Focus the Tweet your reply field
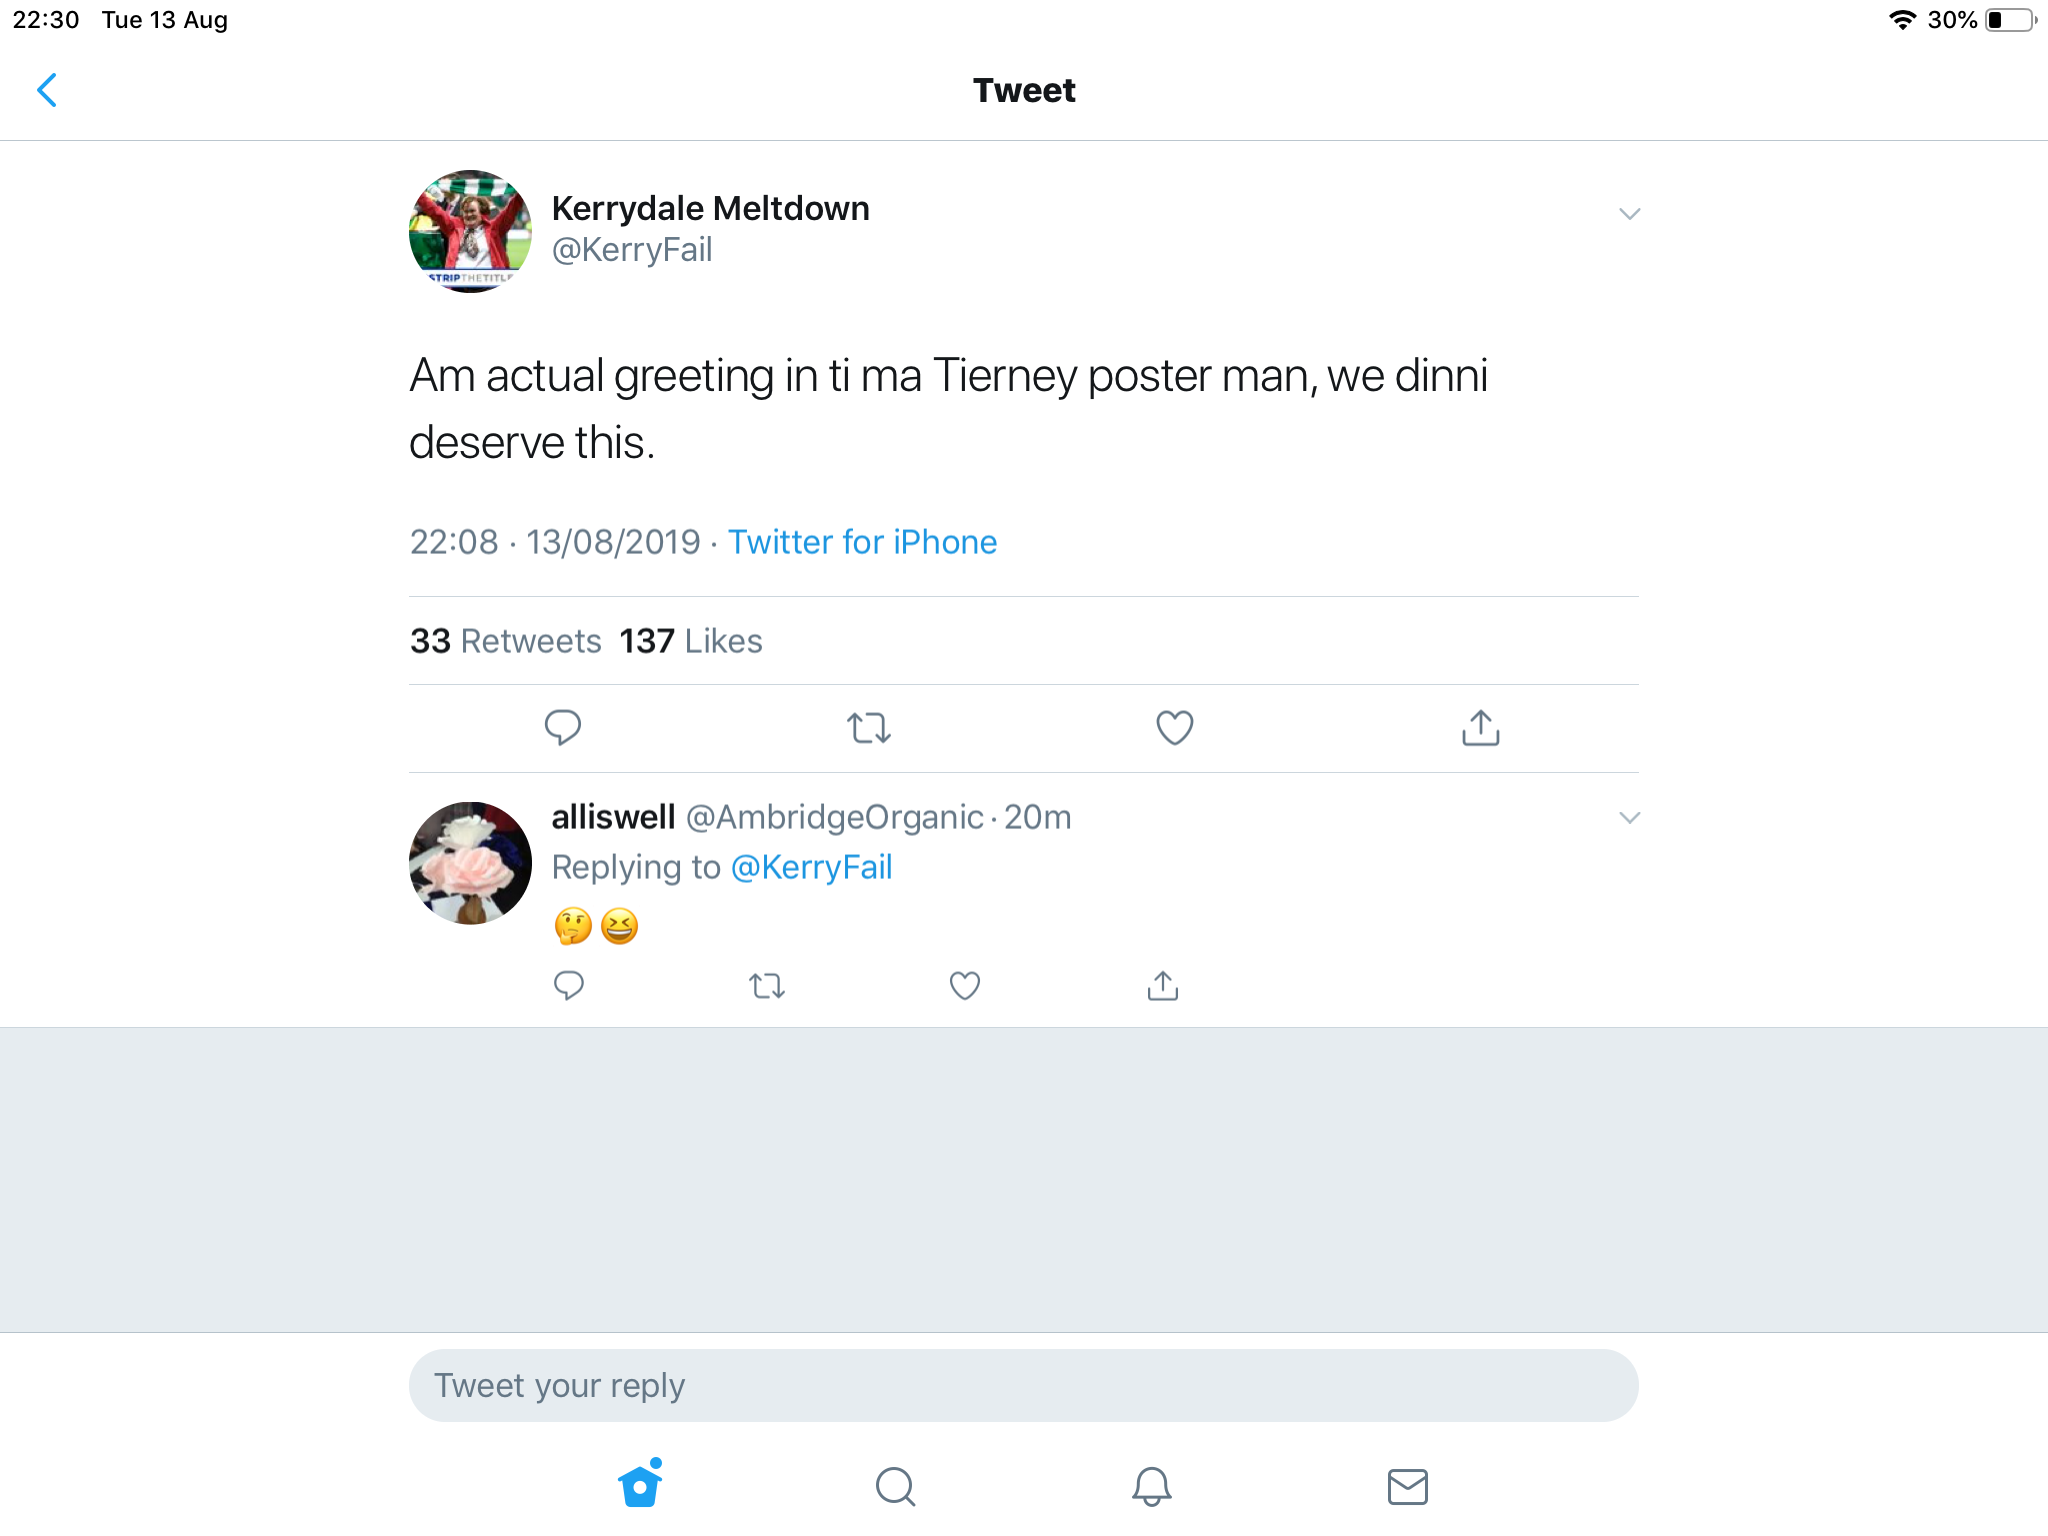Image resolution: width=2048 pixels, height=1536 pixels. pos(1023,1386)
